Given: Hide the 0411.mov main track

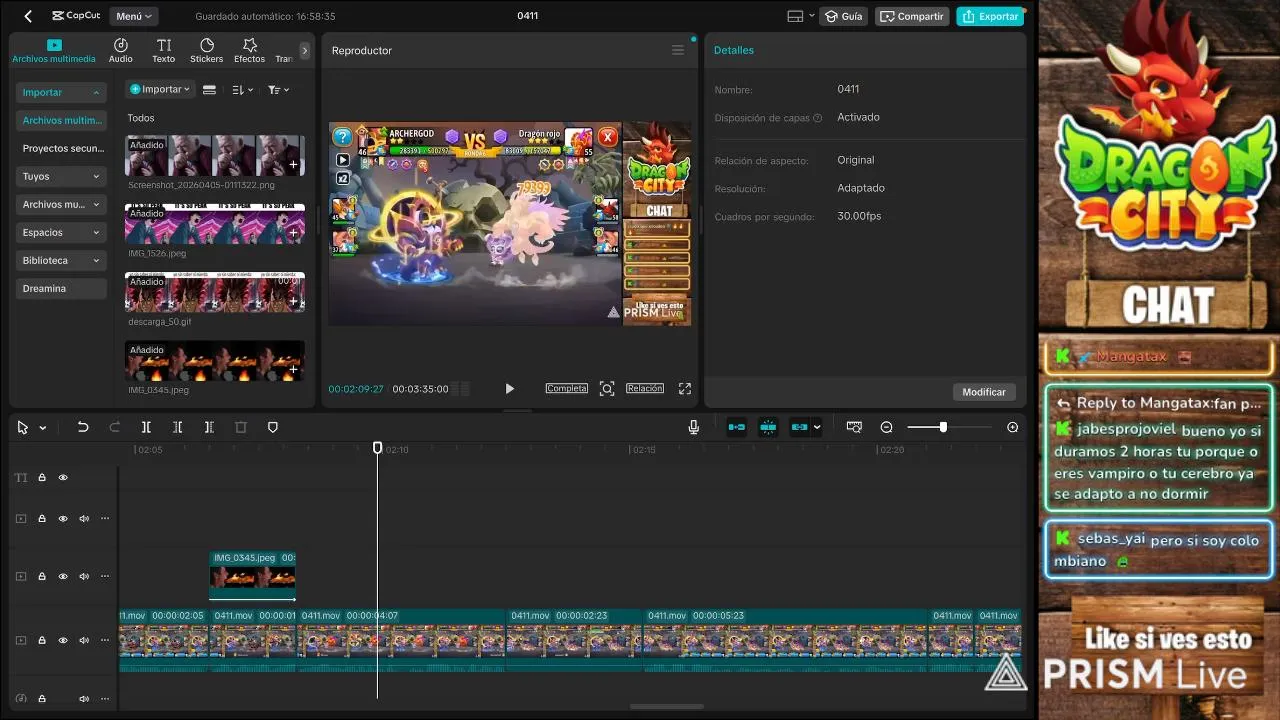Looking at the screenshot, I should pyautogui.click(x=63, y=640).
